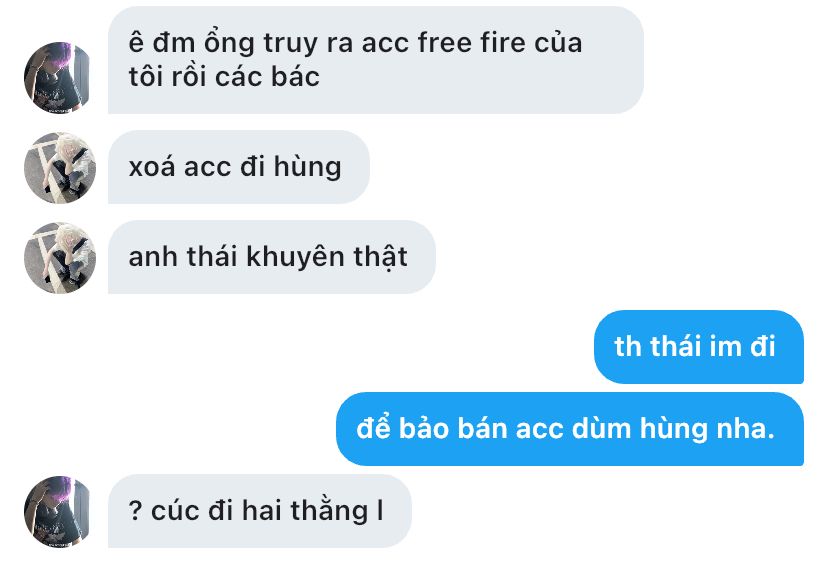Click the blue "th thái im đi" bubble
The height and width of the screenshot is (577, 828).
[x=699, y=347]
